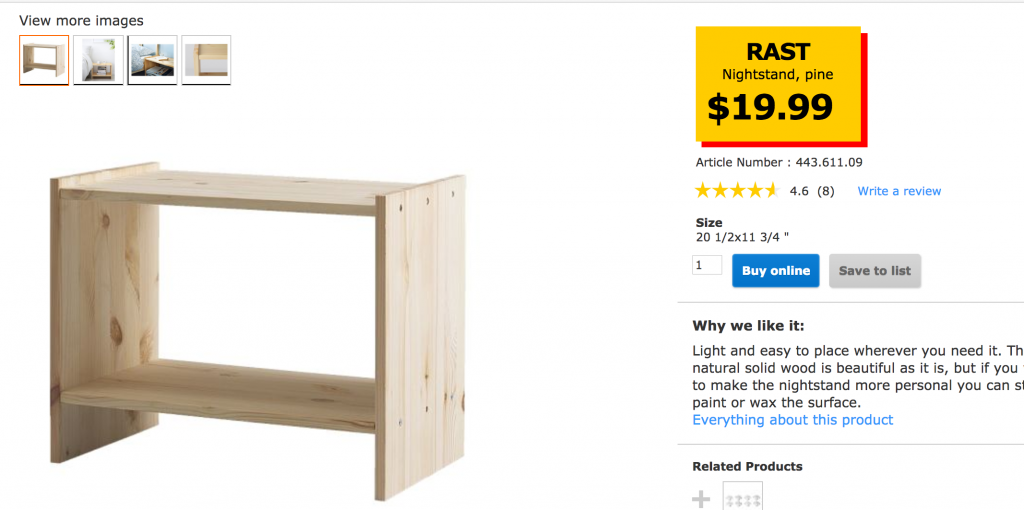Open the third thumbnail with blue bedding
Image resolution: width=1024 pixels, height=510 pixels.
click(x=152, y=60)
